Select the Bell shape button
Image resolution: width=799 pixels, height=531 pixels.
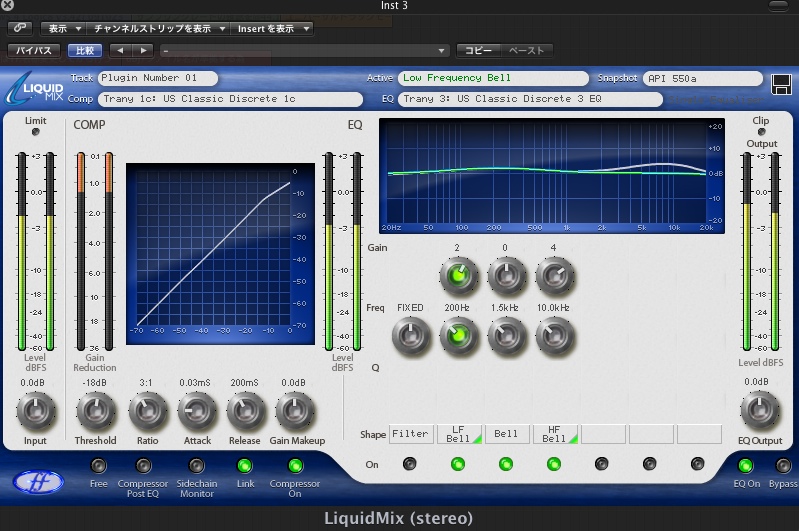tap(507, 434)
